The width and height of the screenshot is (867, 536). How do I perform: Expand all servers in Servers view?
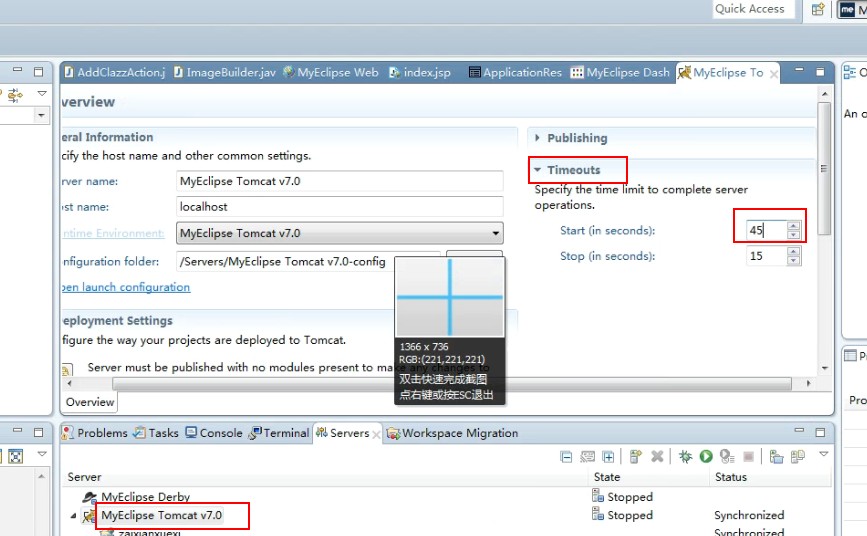click(x=608, y=457)
